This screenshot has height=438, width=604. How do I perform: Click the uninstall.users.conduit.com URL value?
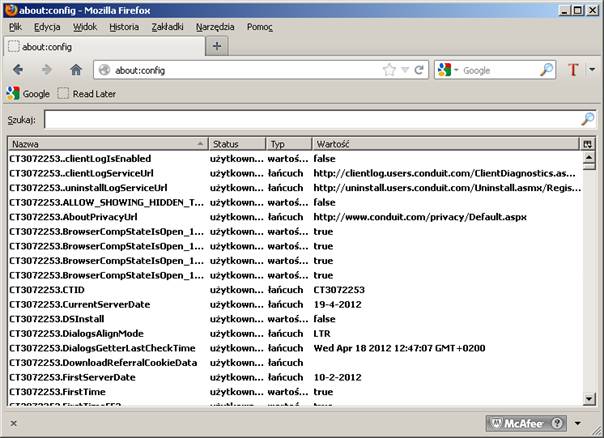447,188
